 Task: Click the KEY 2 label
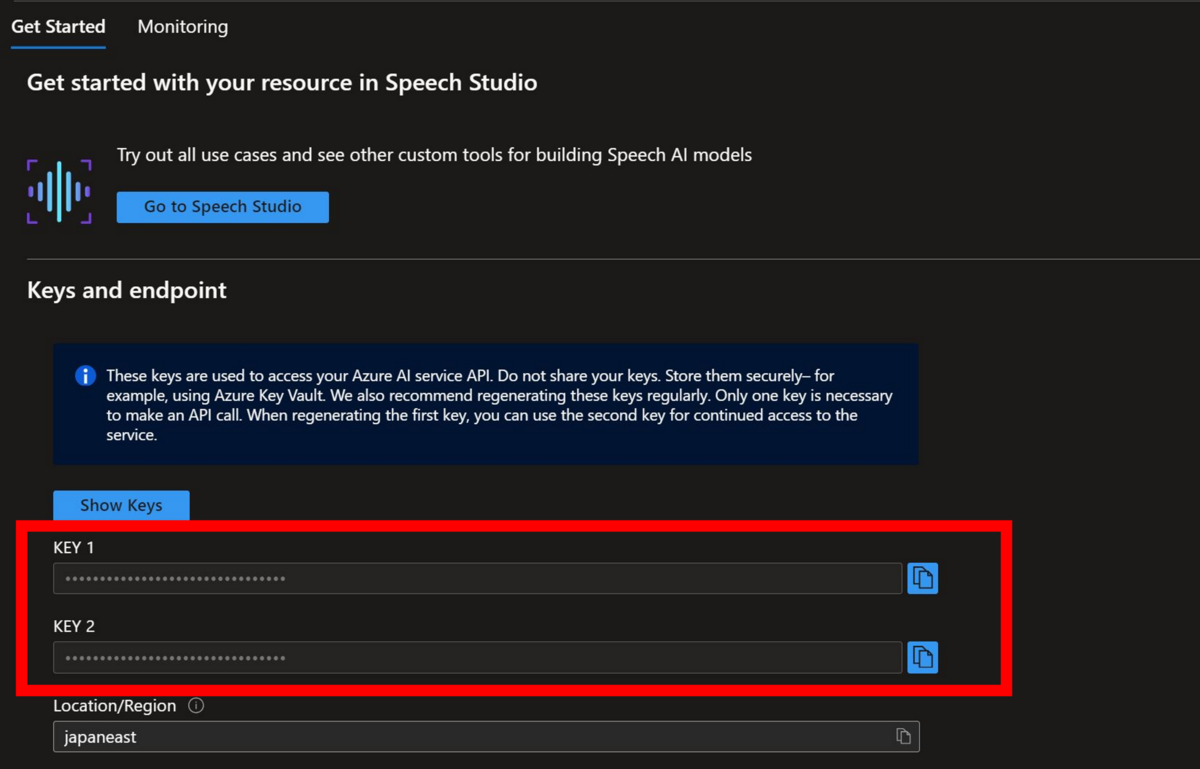tap(74, 626)
